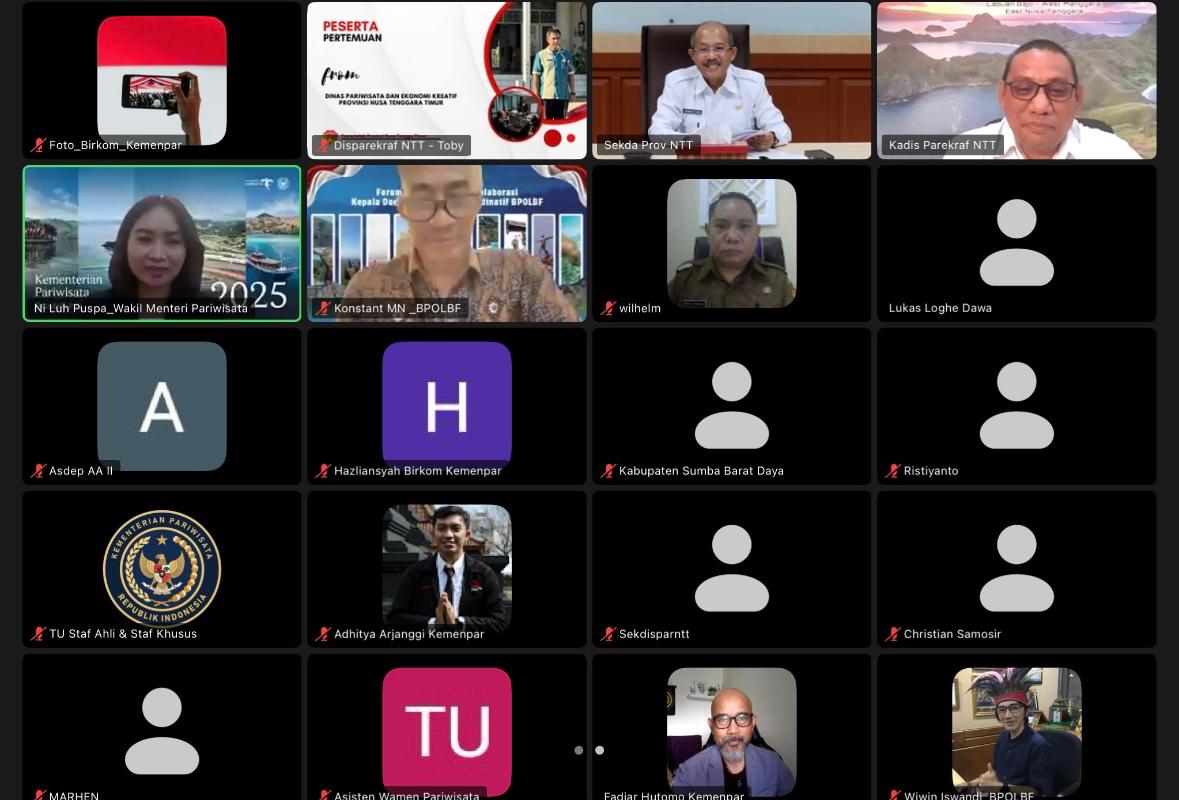Click muted mic icon next to Konstant MN _BPOLBF
Screen dimensions: 1179x800
tap(323, 309)
